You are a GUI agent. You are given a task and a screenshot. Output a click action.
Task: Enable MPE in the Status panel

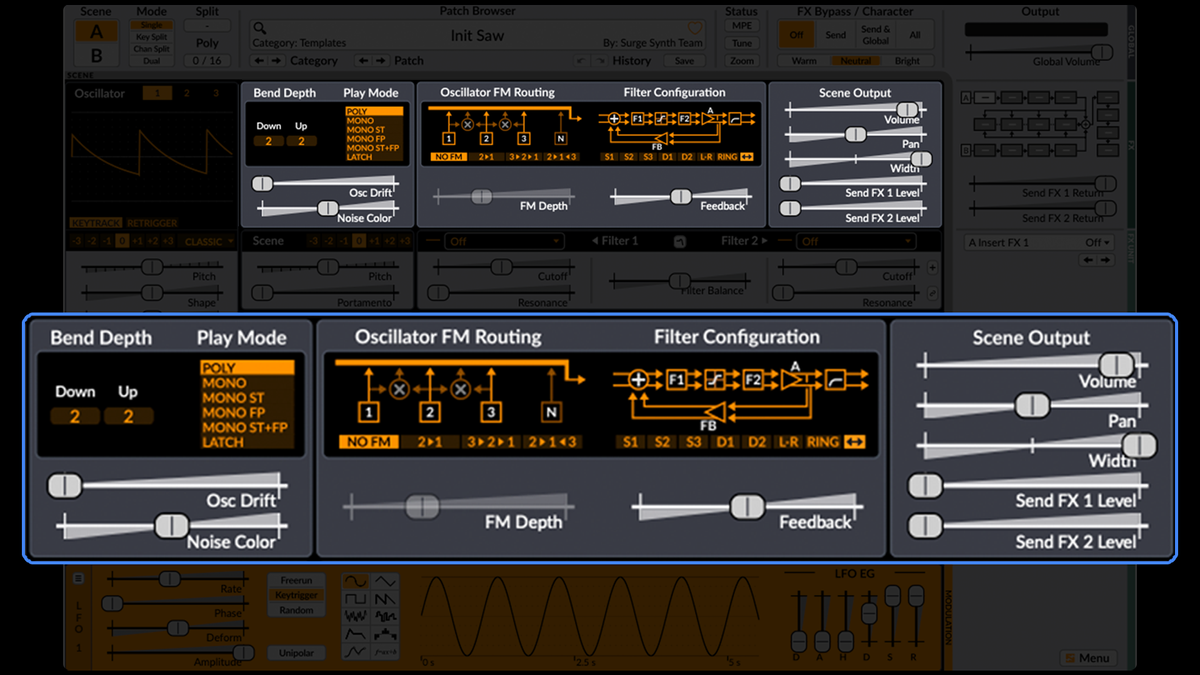point(741,25)
